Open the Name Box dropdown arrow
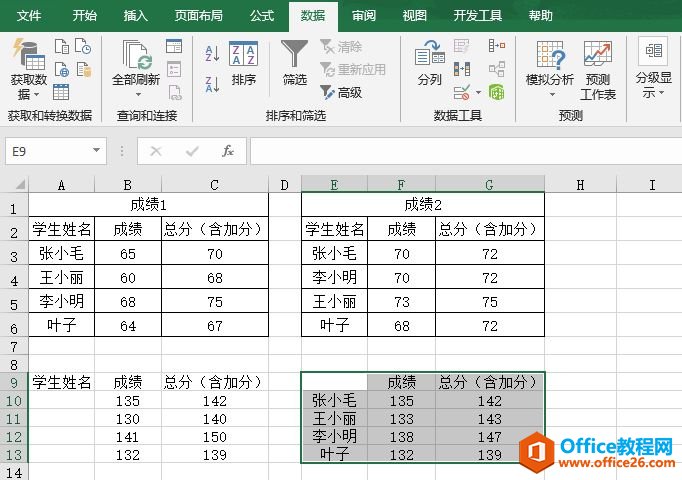The image size is (682, 480). tap(97, 151)
